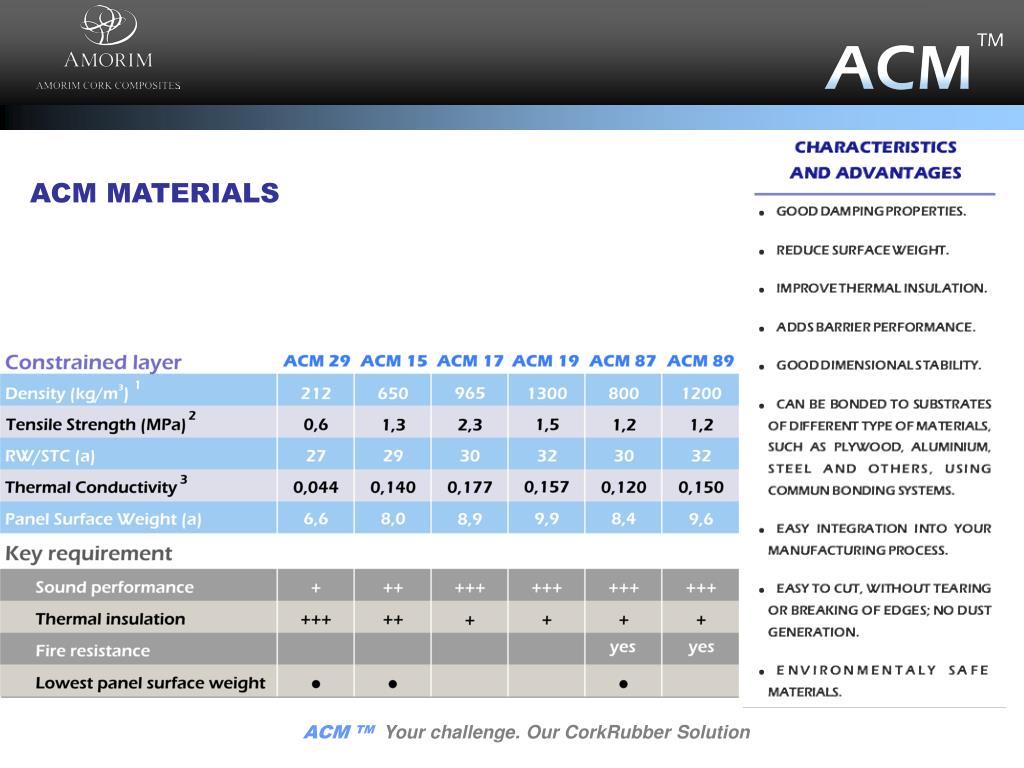Select the Thermal Conductivity value 0,044
This screenshot has width=1024, height=768.
coord(316,487)
